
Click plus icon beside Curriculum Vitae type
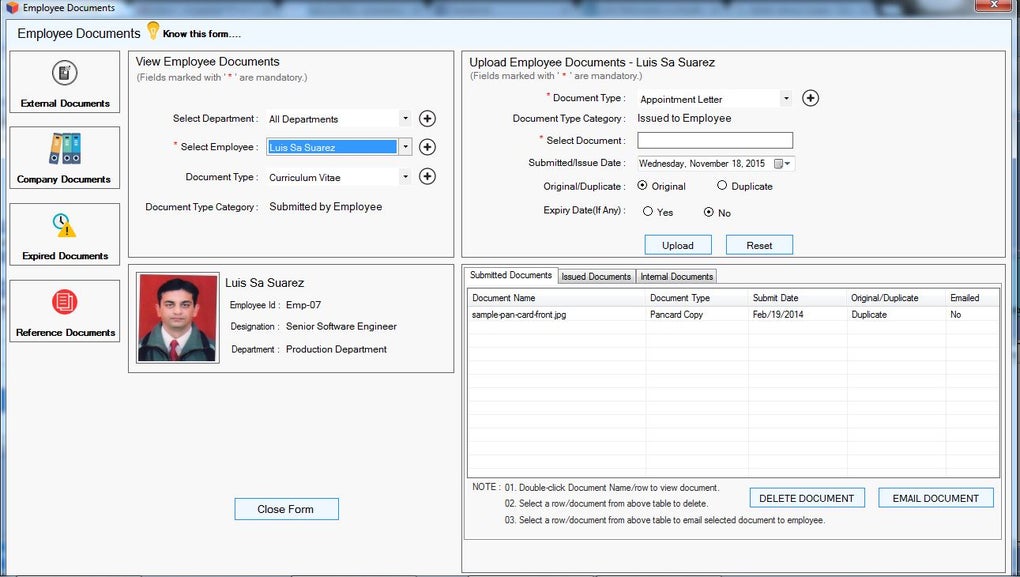[427, 176]
